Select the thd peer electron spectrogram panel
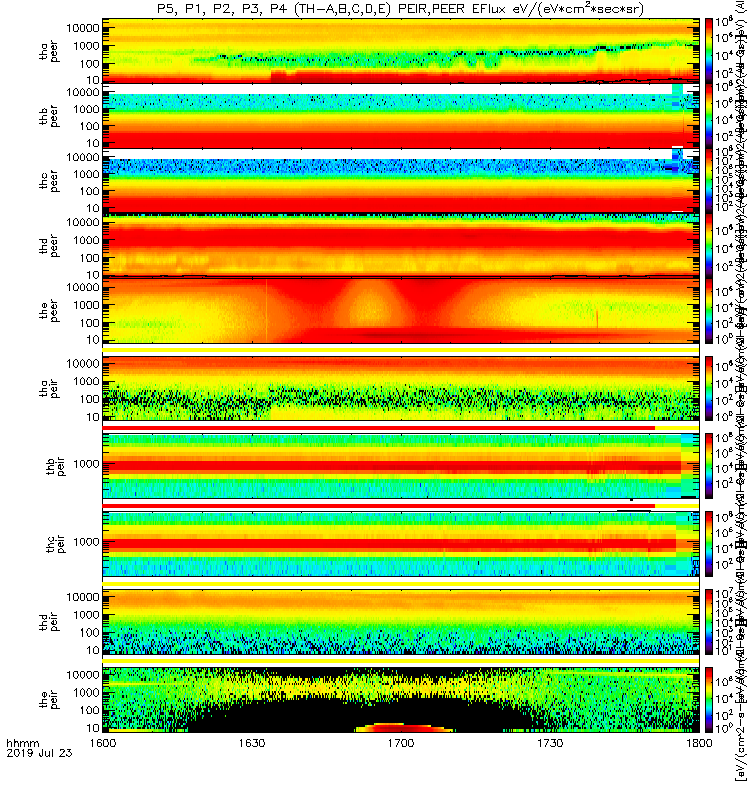This screenshot has height=800, width=750. [x=401, y=246]
